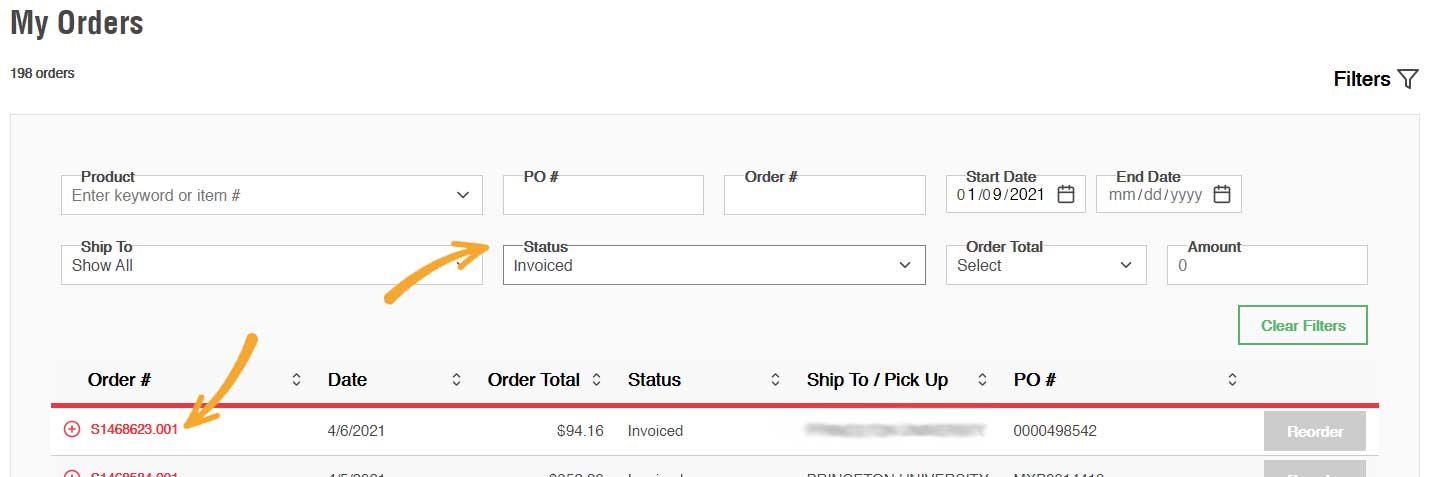The width and height of the screenshot is (1432, 477).
Task: Open the Ship To dropdown
Action: pyautogui.click(x=271, y=266)
